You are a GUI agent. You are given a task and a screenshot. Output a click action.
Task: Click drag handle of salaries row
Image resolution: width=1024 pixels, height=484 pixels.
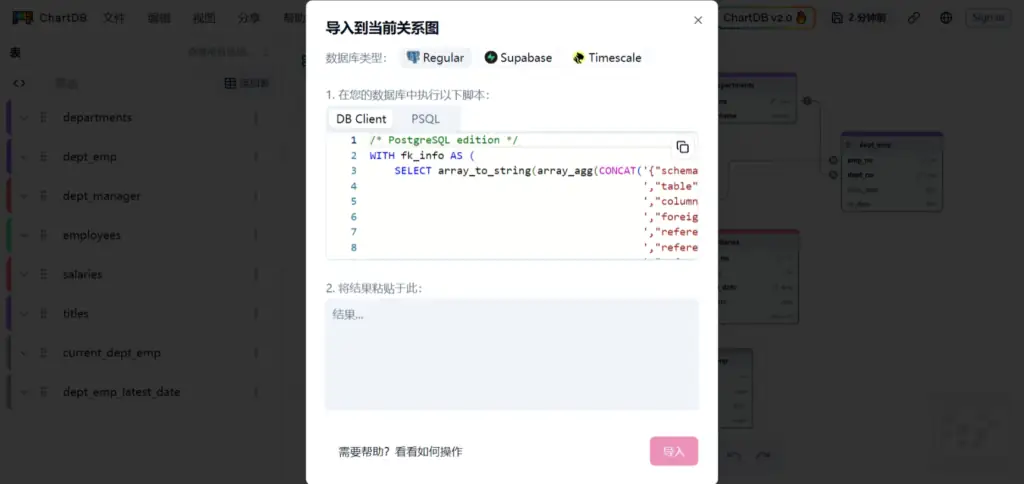point(44,274)
